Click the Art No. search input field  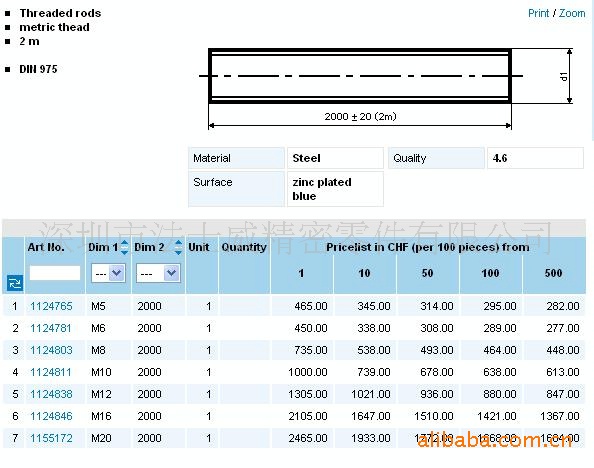55,273
